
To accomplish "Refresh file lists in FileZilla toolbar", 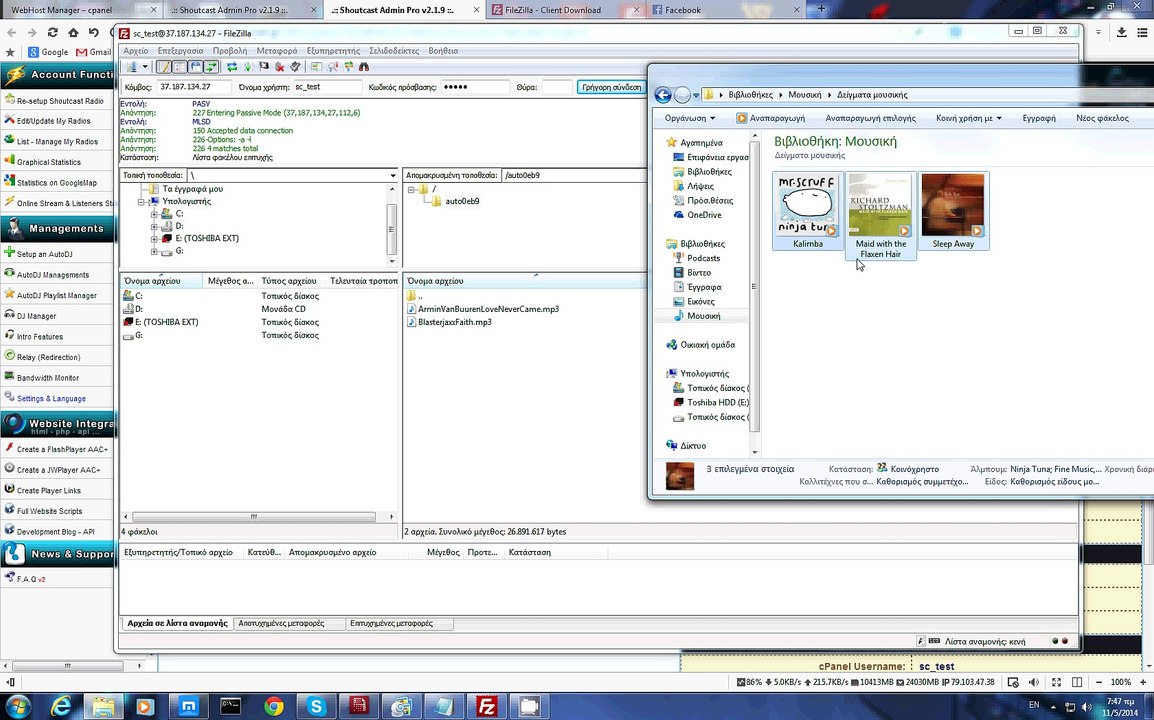I will point(232,67).
